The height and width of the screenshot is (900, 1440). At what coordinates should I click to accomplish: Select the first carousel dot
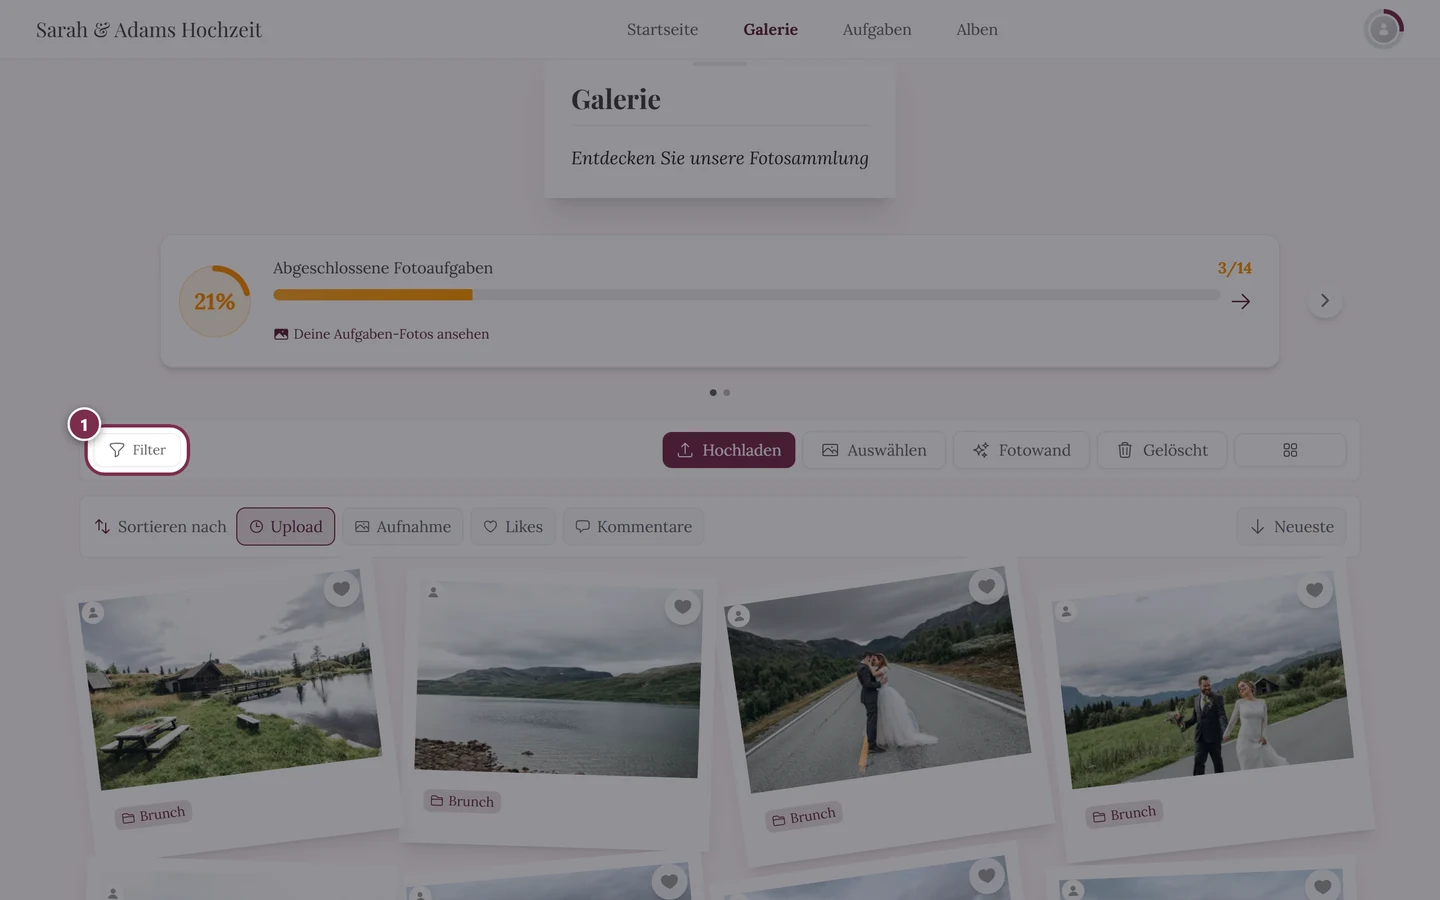click(713, 393)
